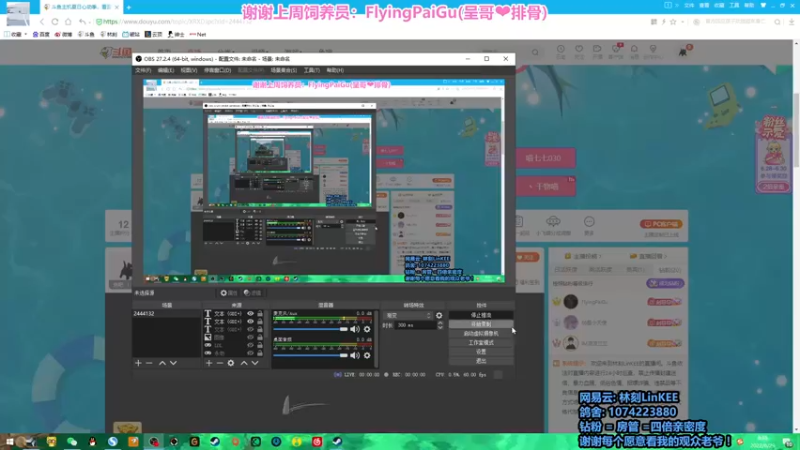Open QQ penguin from the taskbar
This screenshot has width=800, height=450.
(x=92, y=442)
